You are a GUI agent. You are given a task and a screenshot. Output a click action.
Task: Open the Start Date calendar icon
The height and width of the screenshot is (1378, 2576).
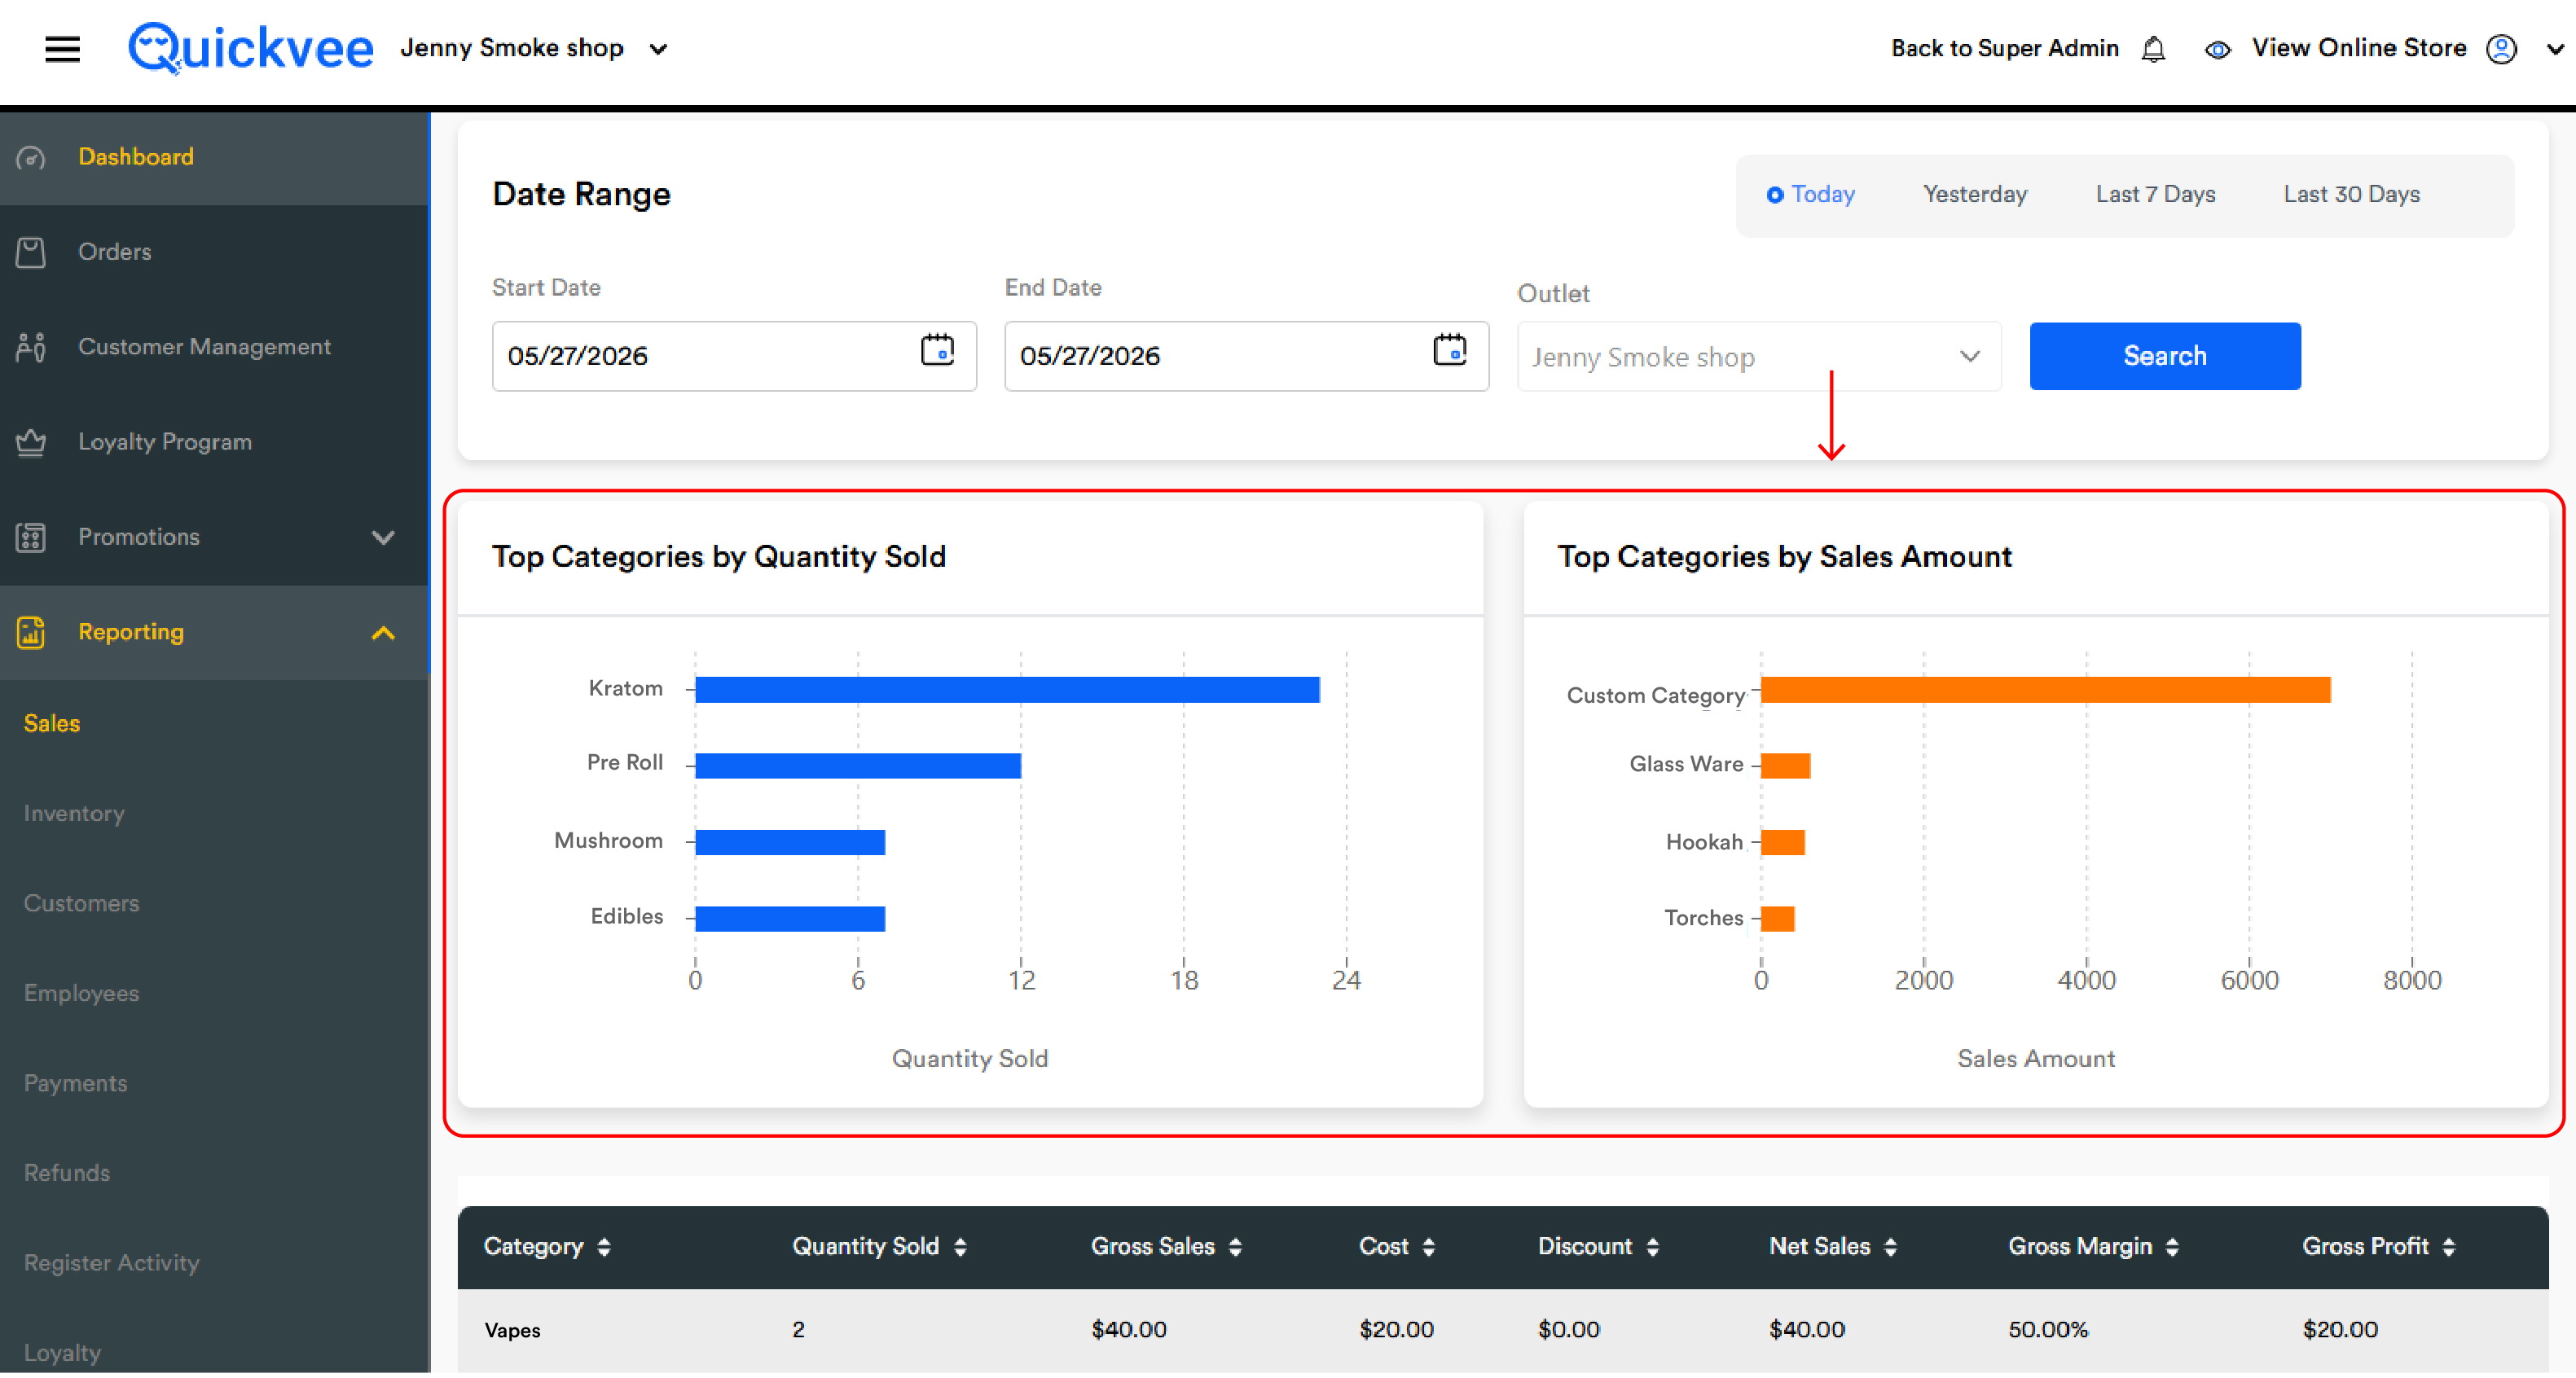(937, 350)
